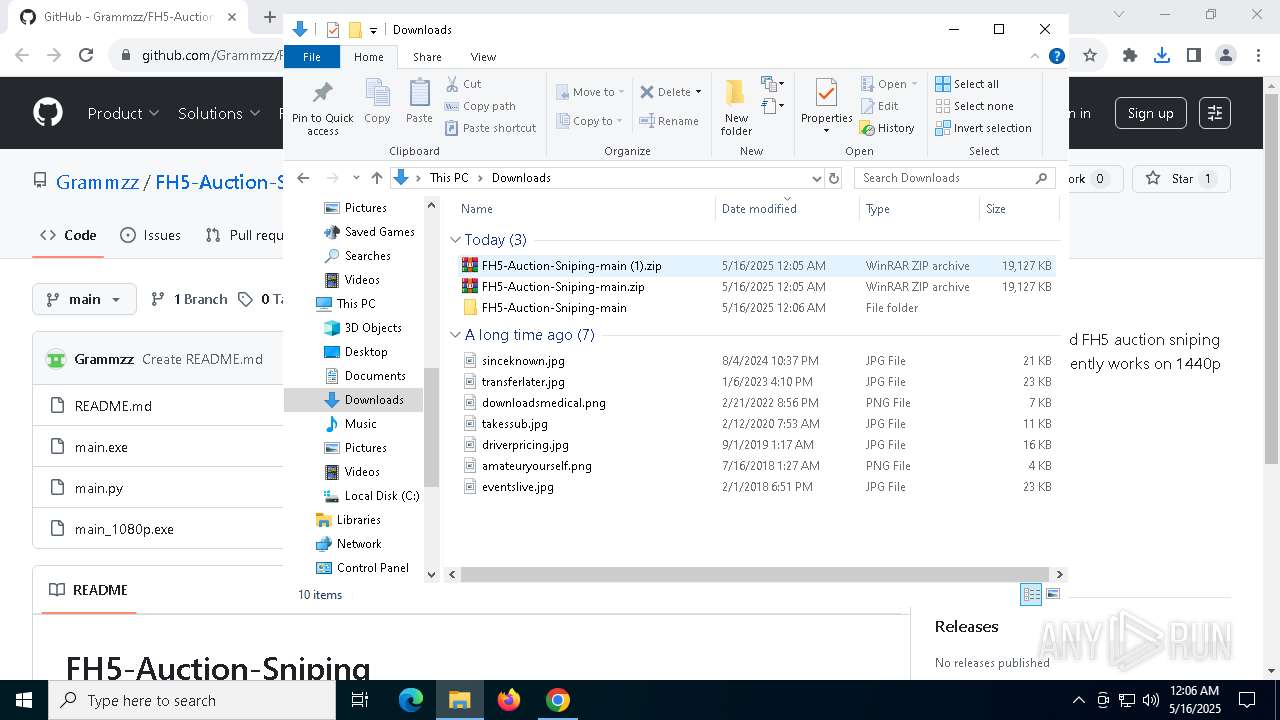The height and width of the screenshot is (720, 1280).
Task: Click quick access toolbar New folder icon
Action: point(355,30)
